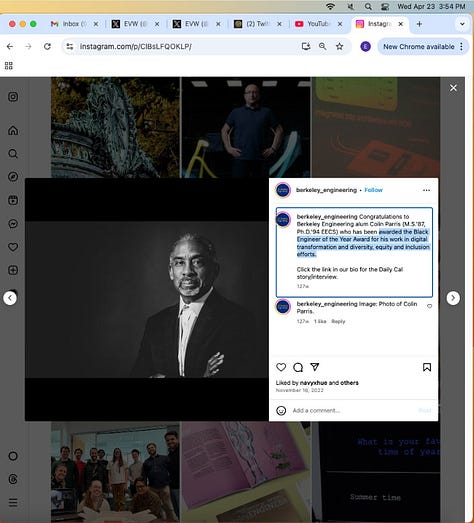Viewport: 474px width, 523px height.
Task: Expand the Chrome tab search dropdown
Action: pos(462,24)
